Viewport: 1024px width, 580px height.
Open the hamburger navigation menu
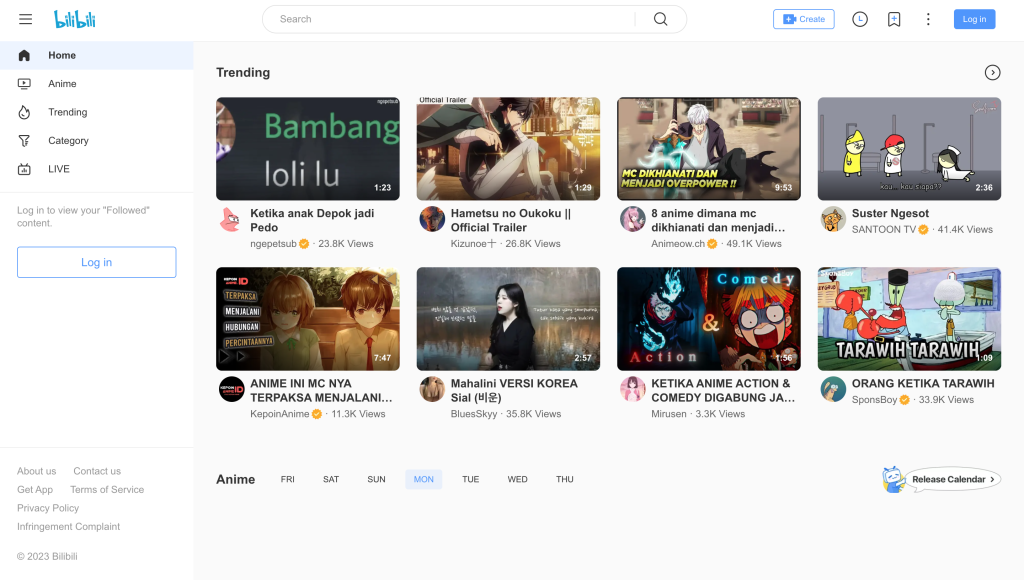pyautogui.click(x=25, y=18)
